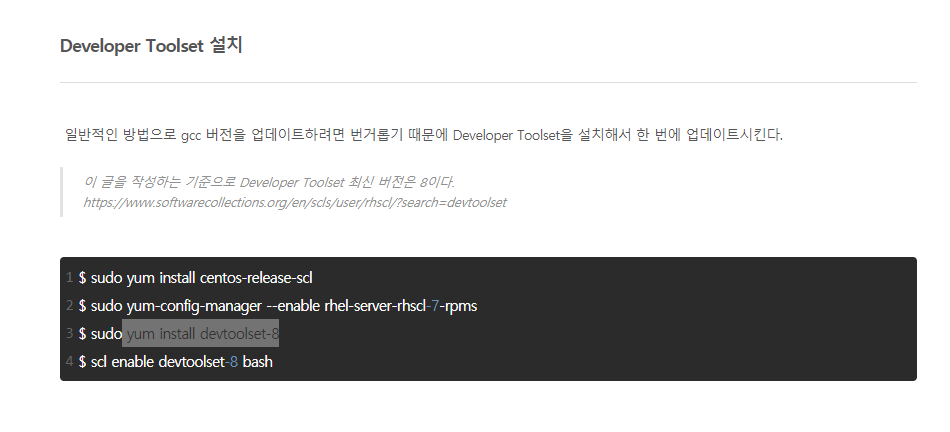Screen dimensions: 950x432
Task: Click rhel-server-rhscl-7-rpms repository name
Action: point(400,305)
